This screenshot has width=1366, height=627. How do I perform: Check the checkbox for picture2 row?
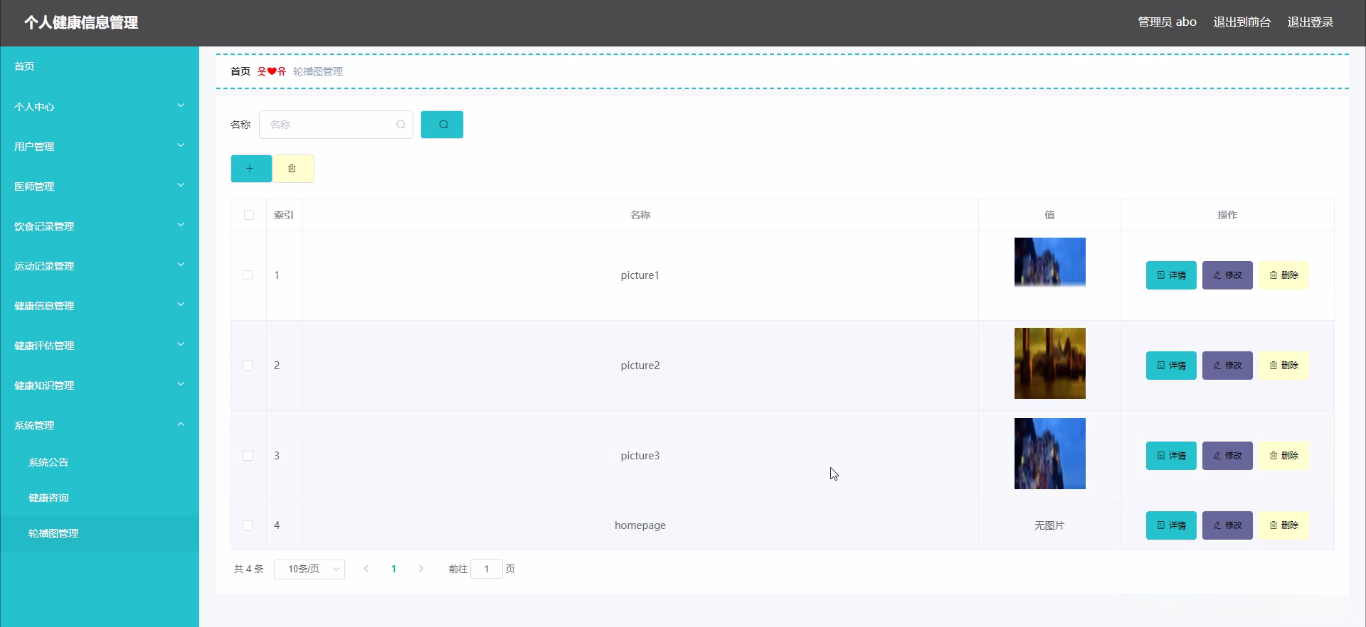pyautogui.click(x=249, y=365)
